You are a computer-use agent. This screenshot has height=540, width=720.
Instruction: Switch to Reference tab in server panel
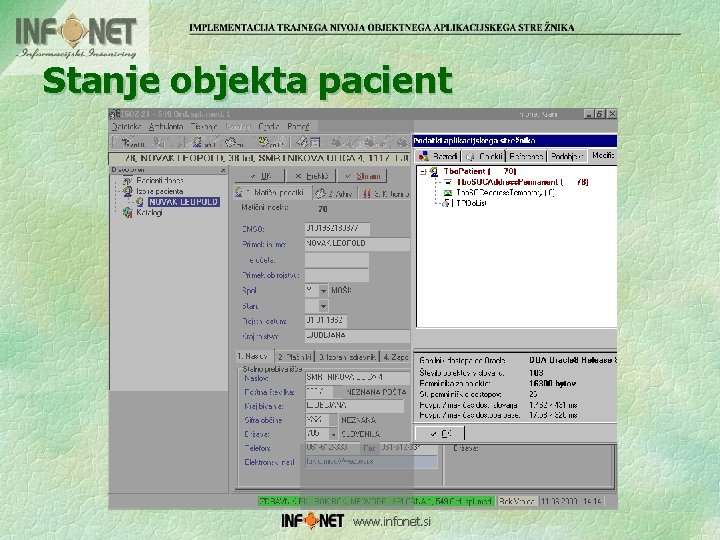526,157
